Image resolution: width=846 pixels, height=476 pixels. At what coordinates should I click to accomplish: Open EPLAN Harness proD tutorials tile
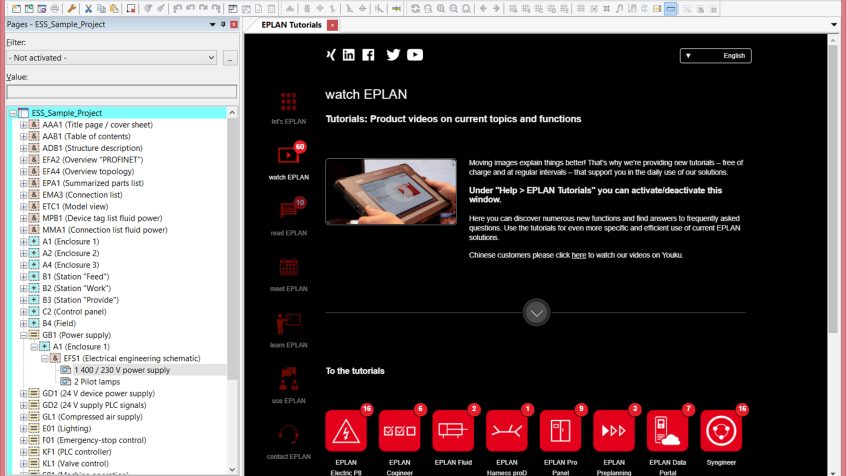coord(507,430)
